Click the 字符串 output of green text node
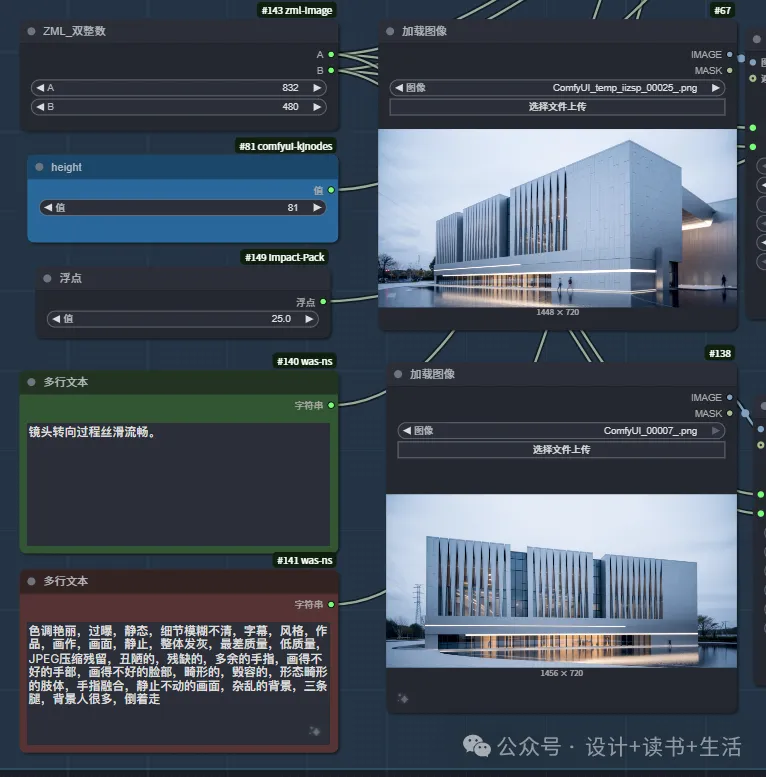 [x=331, y=405]
